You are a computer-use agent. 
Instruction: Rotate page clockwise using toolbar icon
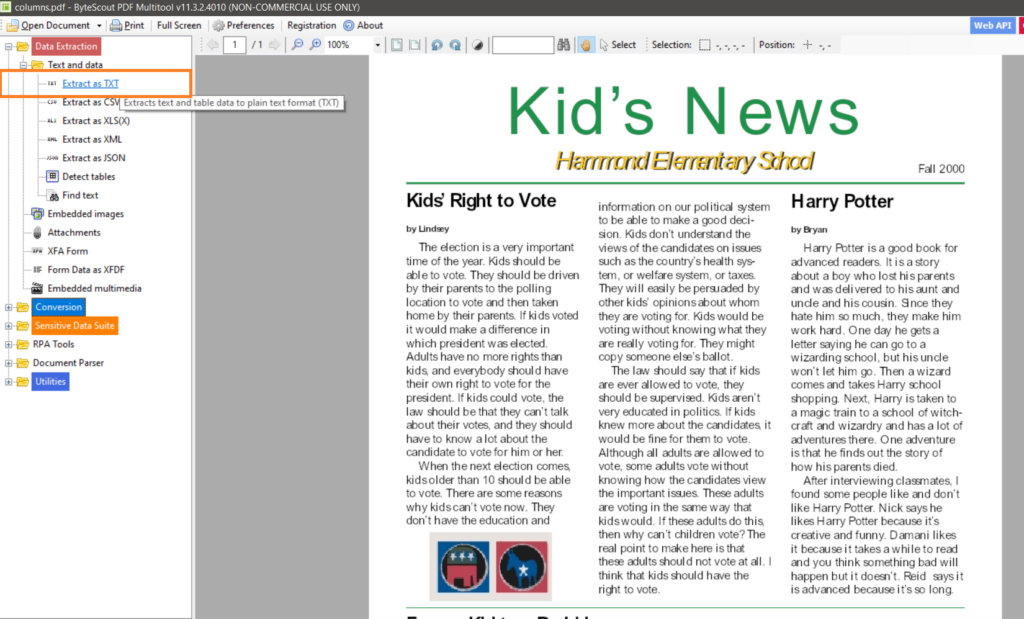pyautogui.click(x=455, y=45)
